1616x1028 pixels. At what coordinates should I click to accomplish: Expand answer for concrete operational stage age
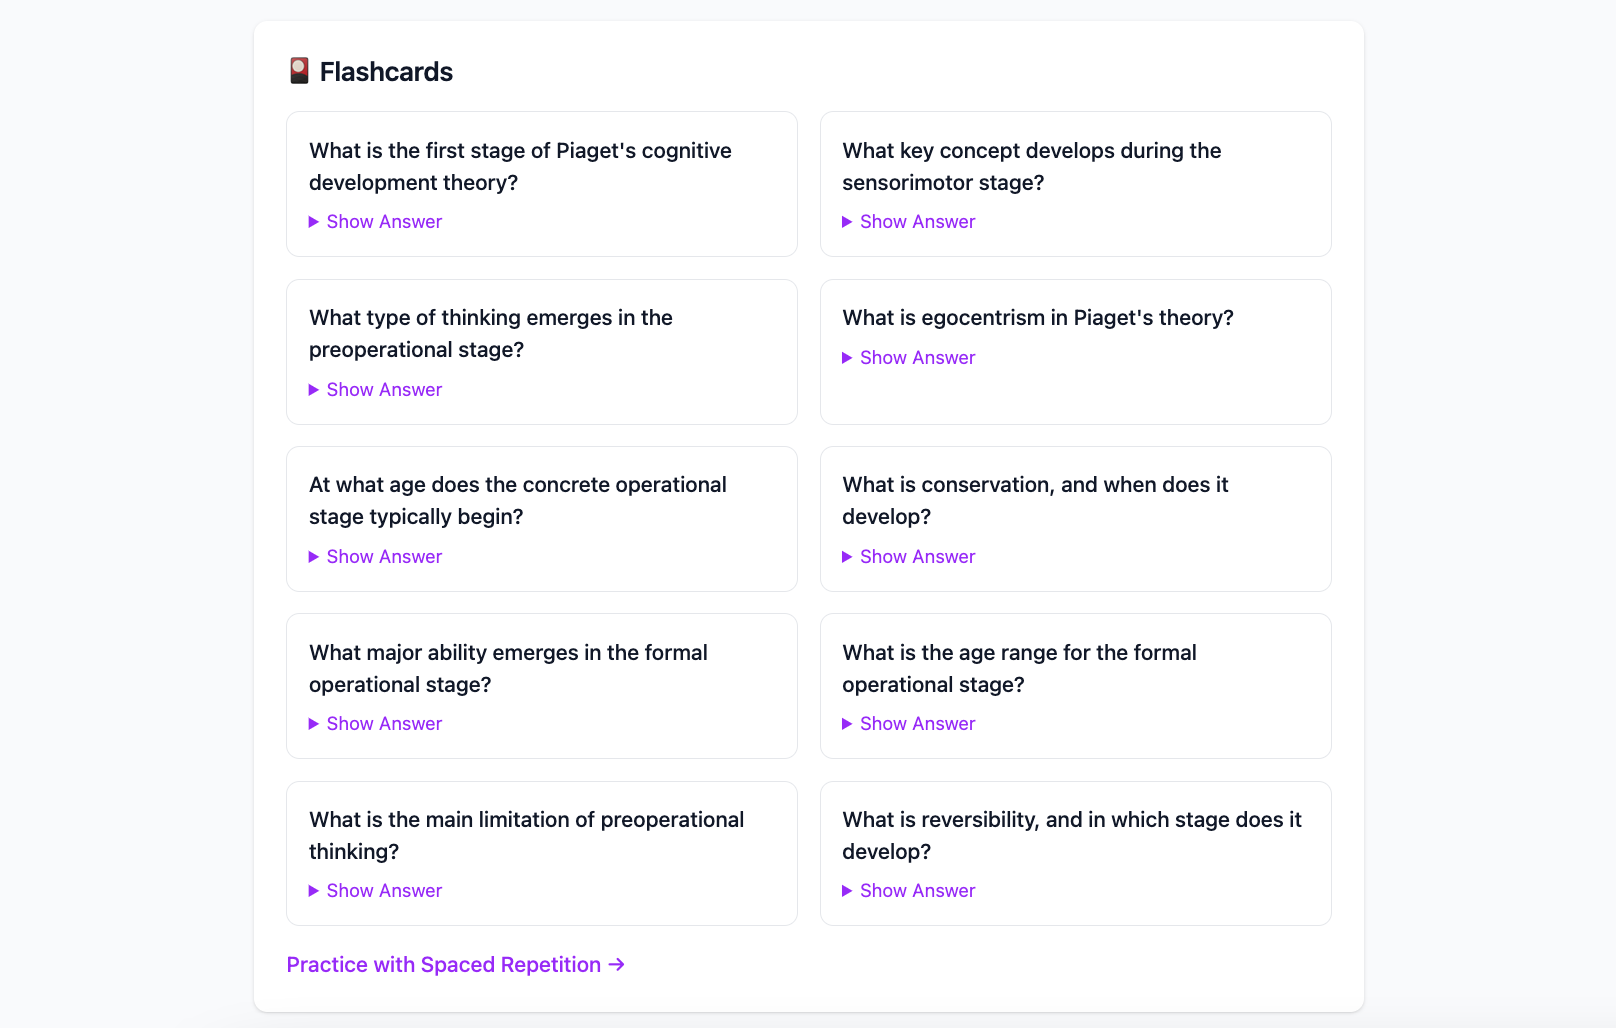pyautogui.click(x=384, y=557)
